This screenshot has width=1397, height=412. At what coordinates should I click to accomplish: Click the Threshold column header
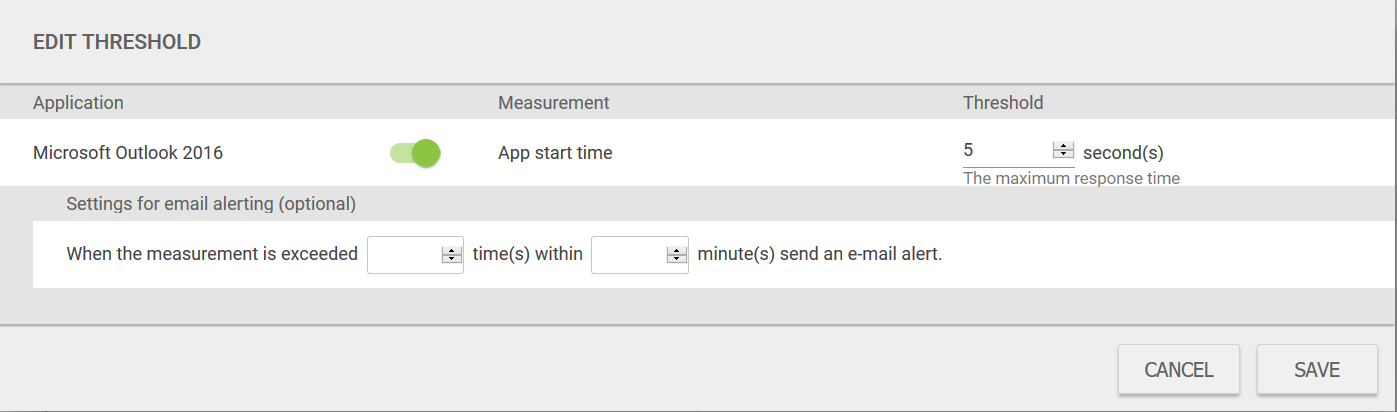point(1003,103)
